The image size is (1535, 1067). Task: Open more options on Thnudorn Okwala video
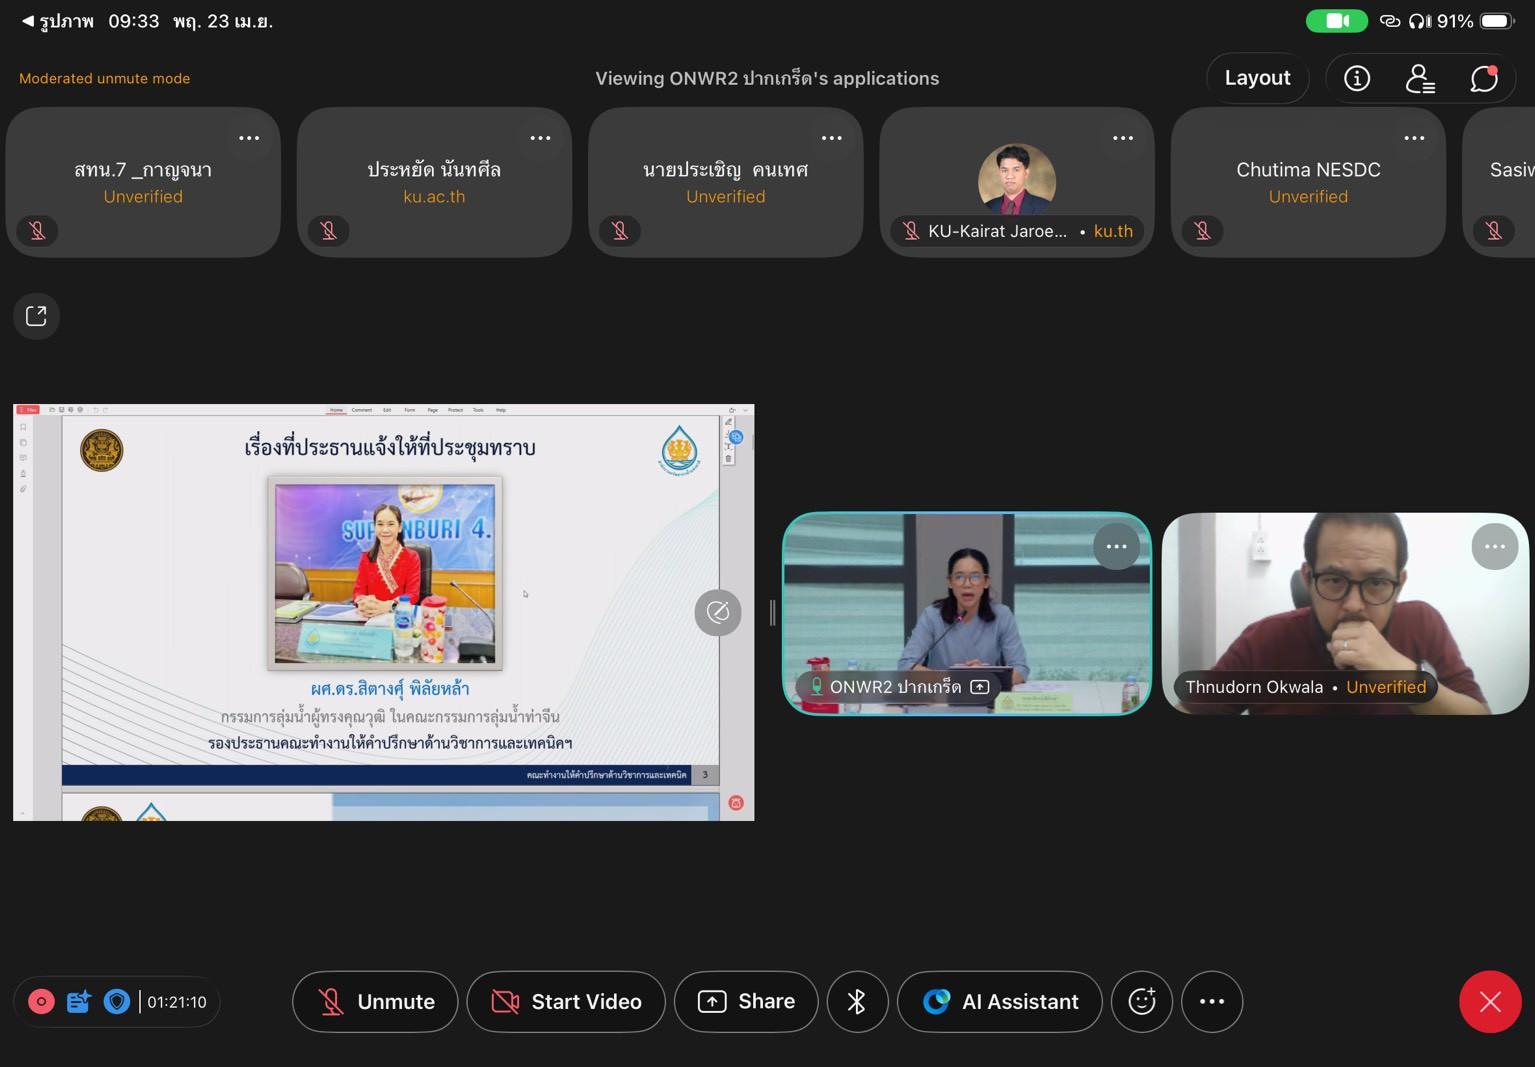coord(1494,546)
